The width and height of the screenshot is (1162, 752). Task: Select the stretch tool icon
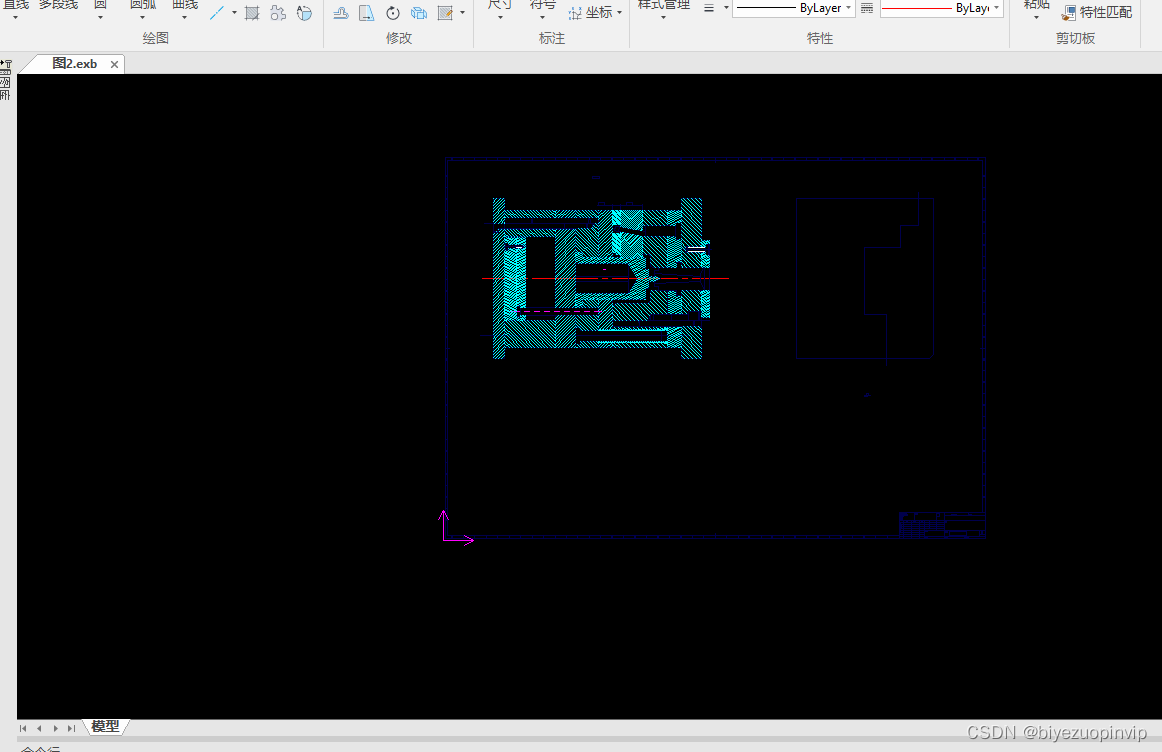[367, 13]
